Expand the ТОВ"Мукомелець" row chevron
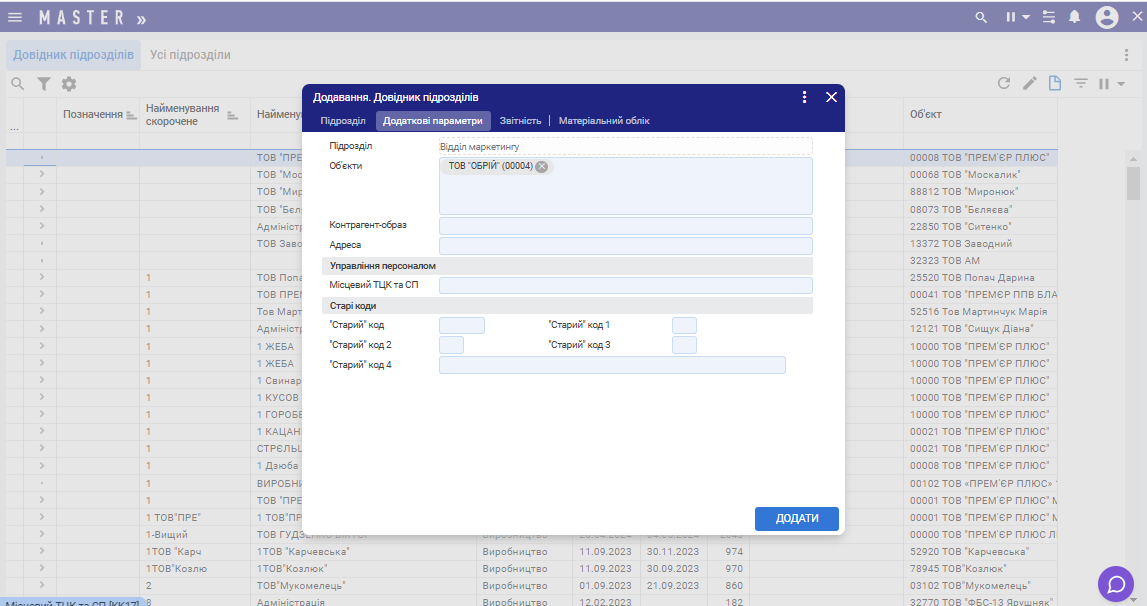Image resolution: width=1147 pixels, height=606 pixels. tap(41, 585)
